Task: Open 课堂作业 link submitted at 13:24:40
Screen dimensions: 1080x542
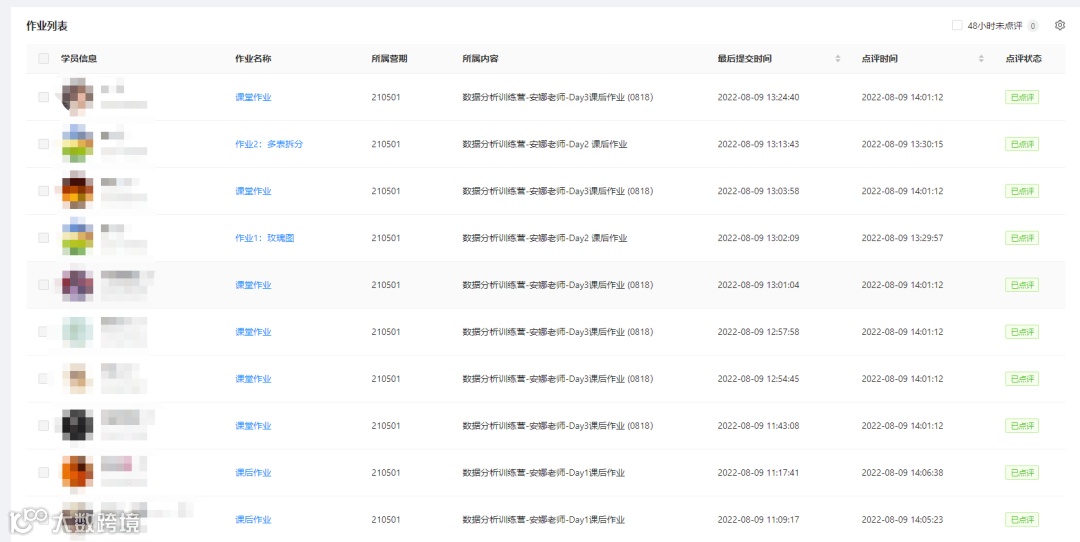Action: pos(253,97)
